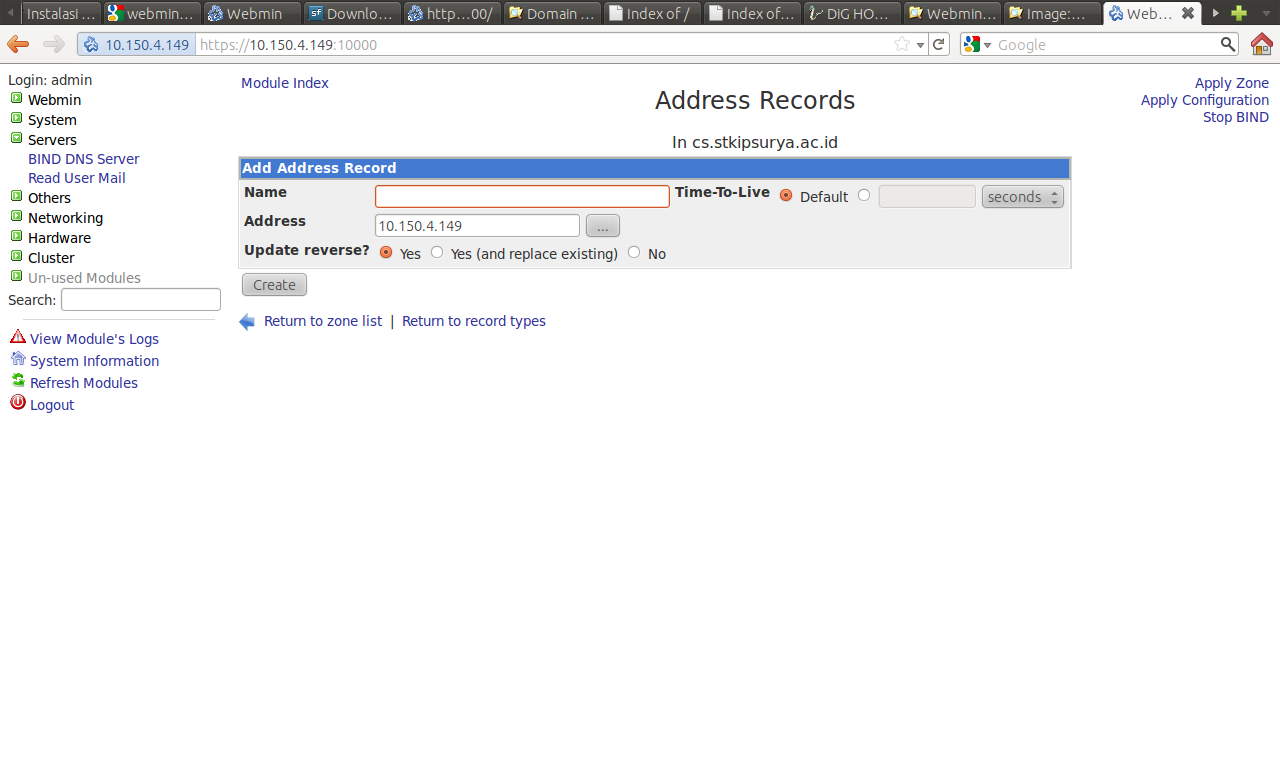Switch to the webmin... tab with Google favicon
Screen dimensions: 1280x776
(151, 13)
